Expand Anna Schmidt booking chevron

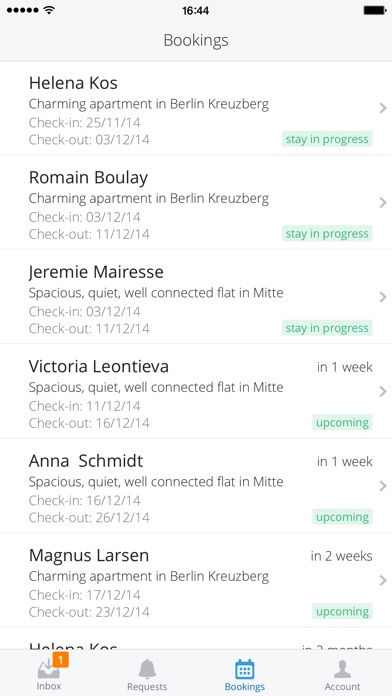(383, 486)
